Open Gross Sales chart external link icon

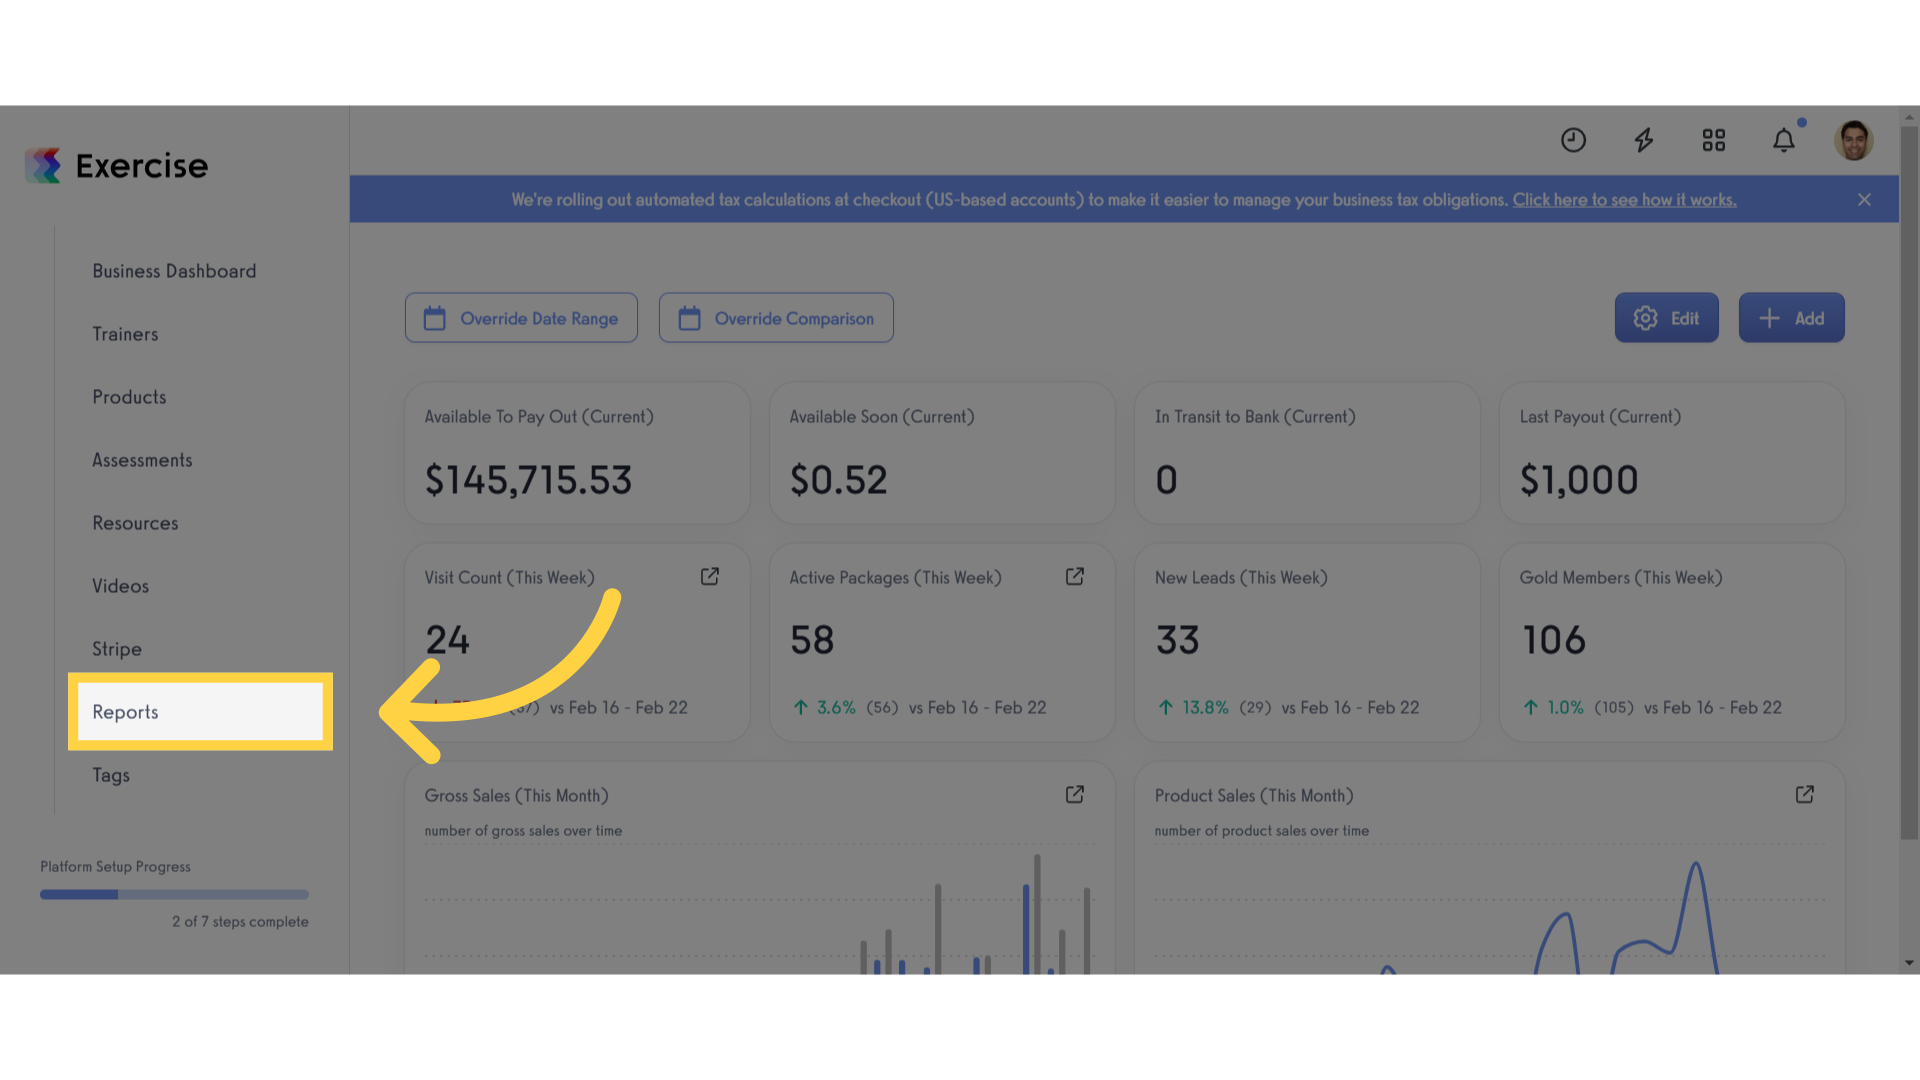click(x=1075, y=795)
